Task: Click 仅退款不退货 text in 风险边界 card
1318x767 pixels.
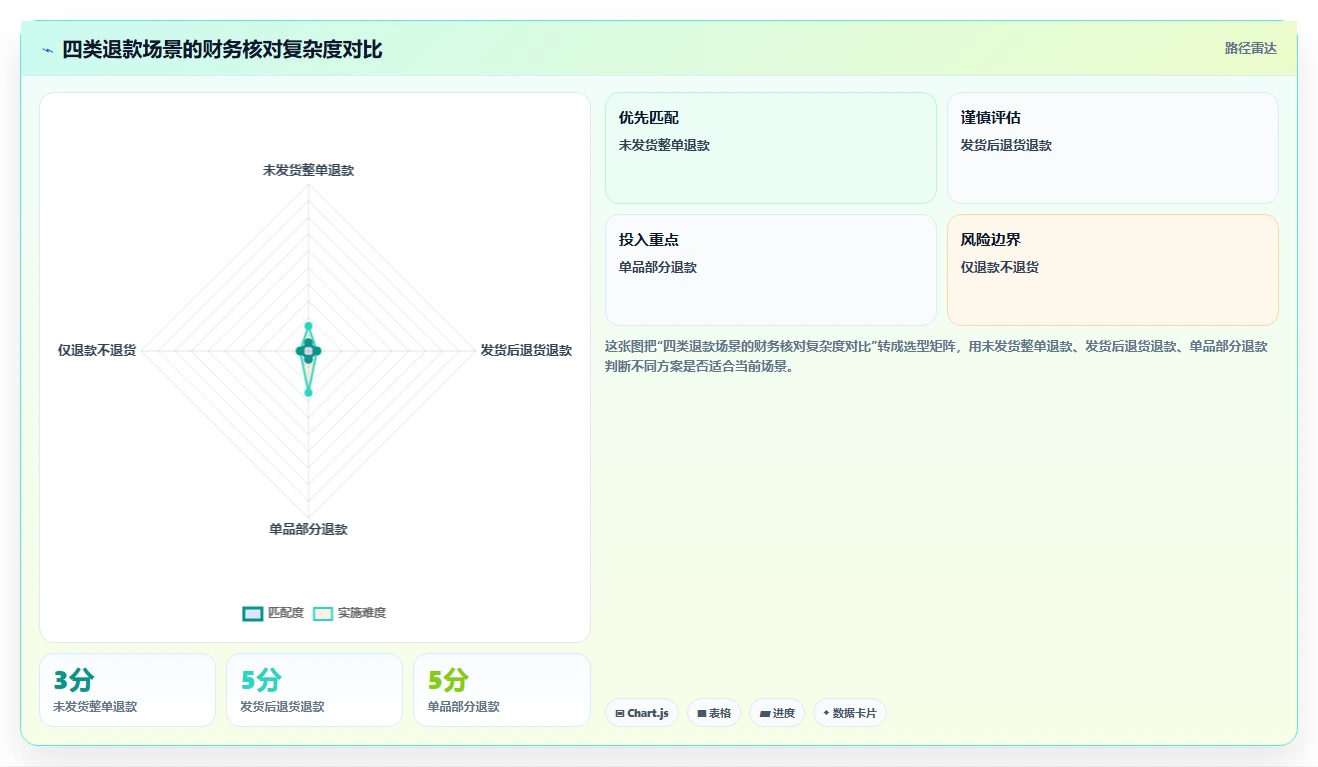Action: pyautogui.click(x=1000, y=267)
